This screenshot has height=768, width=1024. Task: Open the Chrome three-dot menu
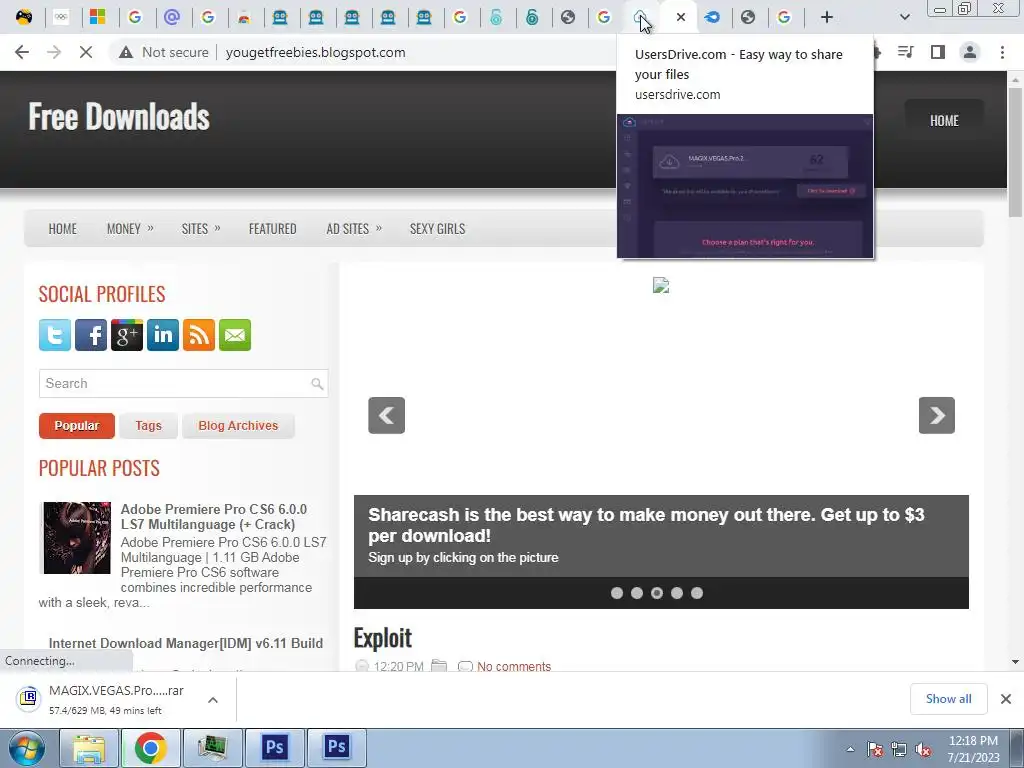coord(1002,52)
